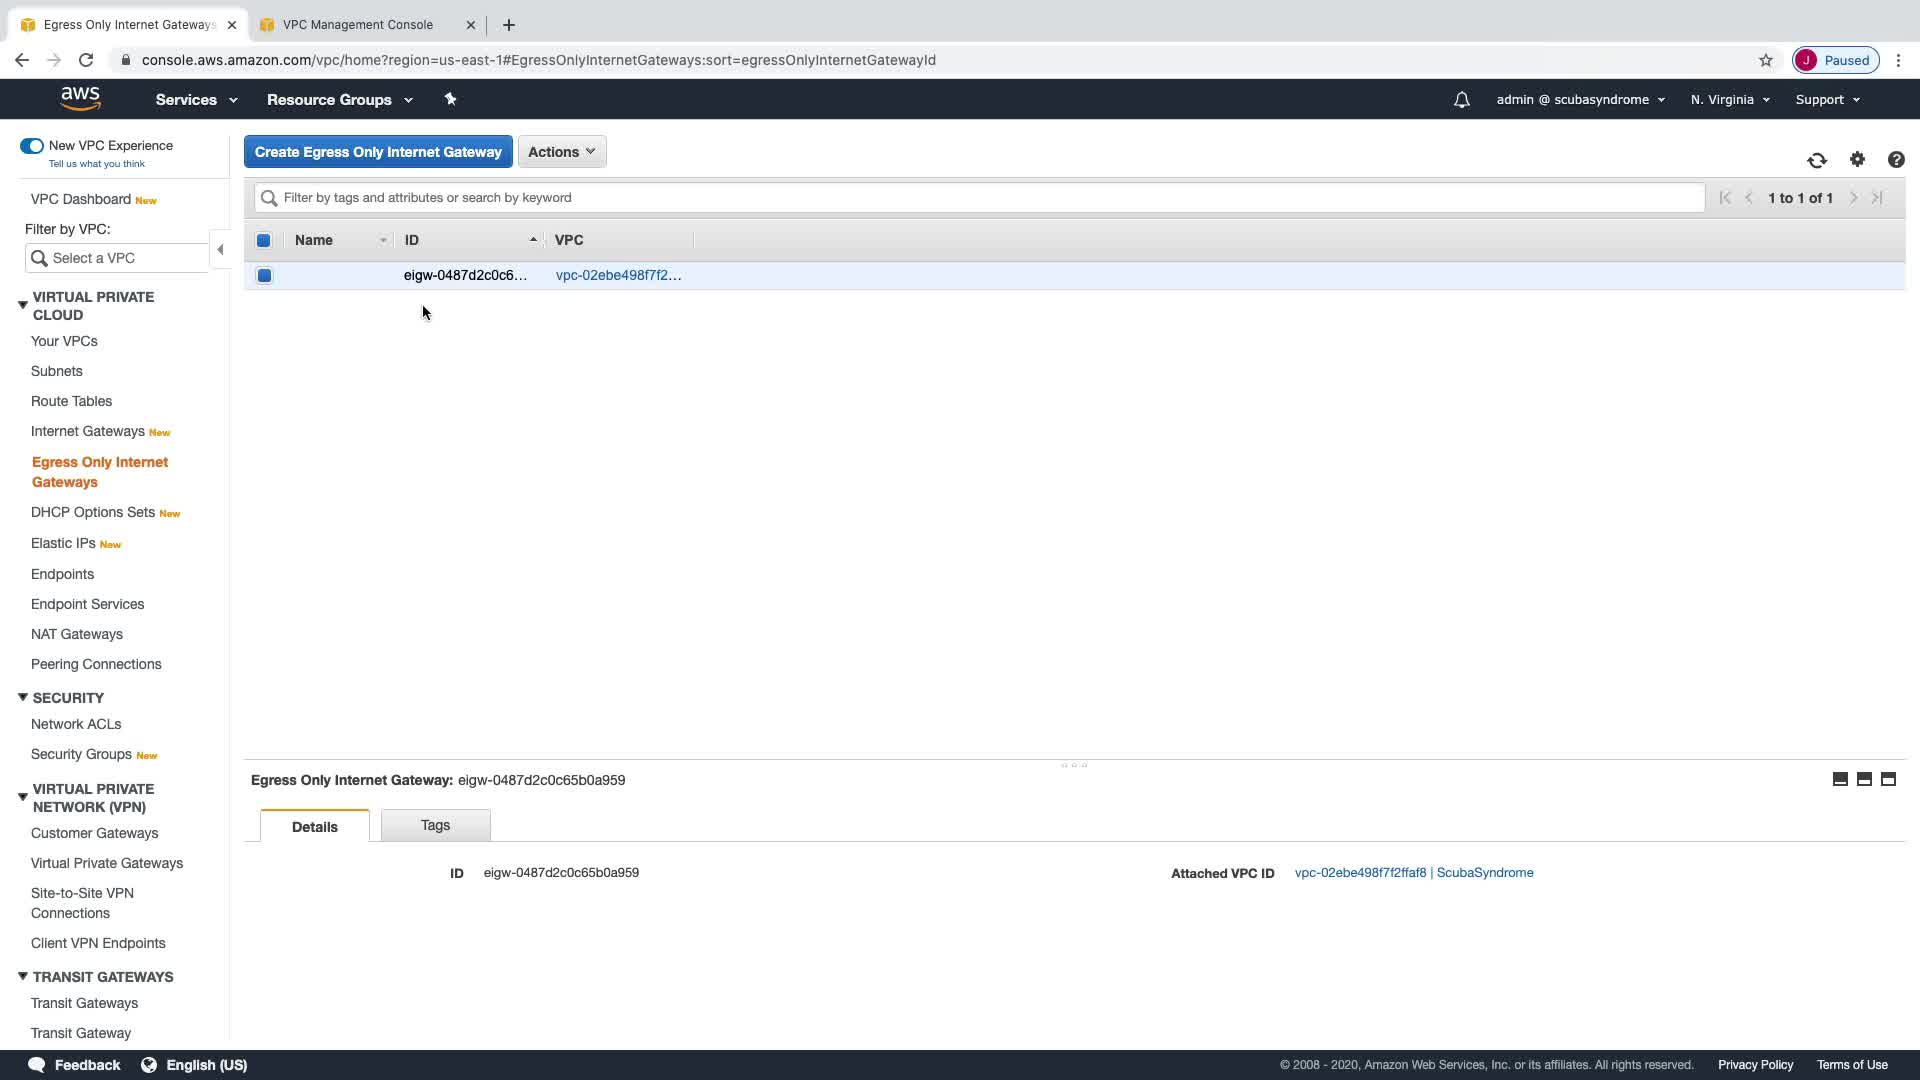Collapse the Security sidebar section
This screenshot has height=1080, width=1920.
[x=23, y=697]
